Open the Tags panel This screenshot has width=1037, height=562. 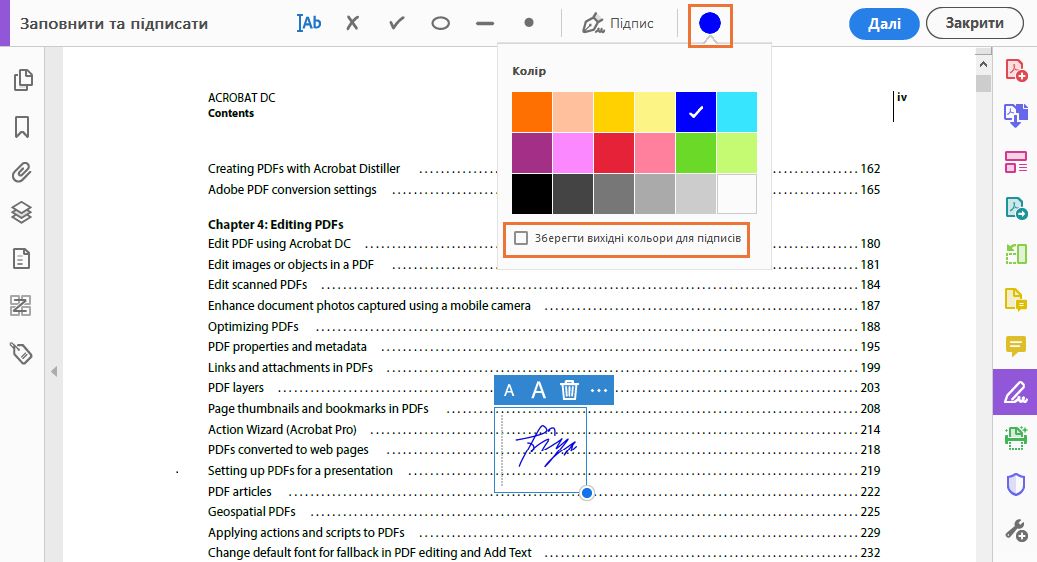pyautogui.click(x=21, y=353)
